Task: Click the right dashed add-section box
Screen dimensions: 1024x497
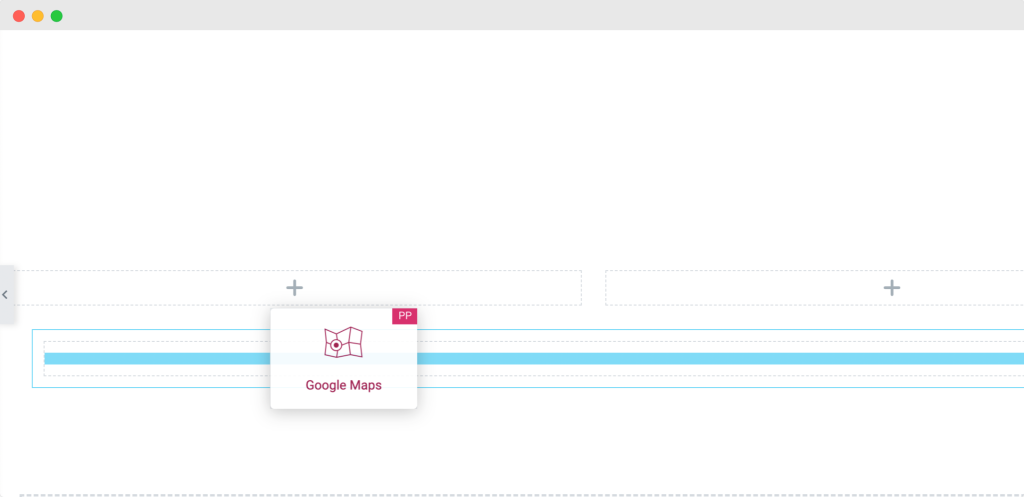Action: [x=814, y=288]
